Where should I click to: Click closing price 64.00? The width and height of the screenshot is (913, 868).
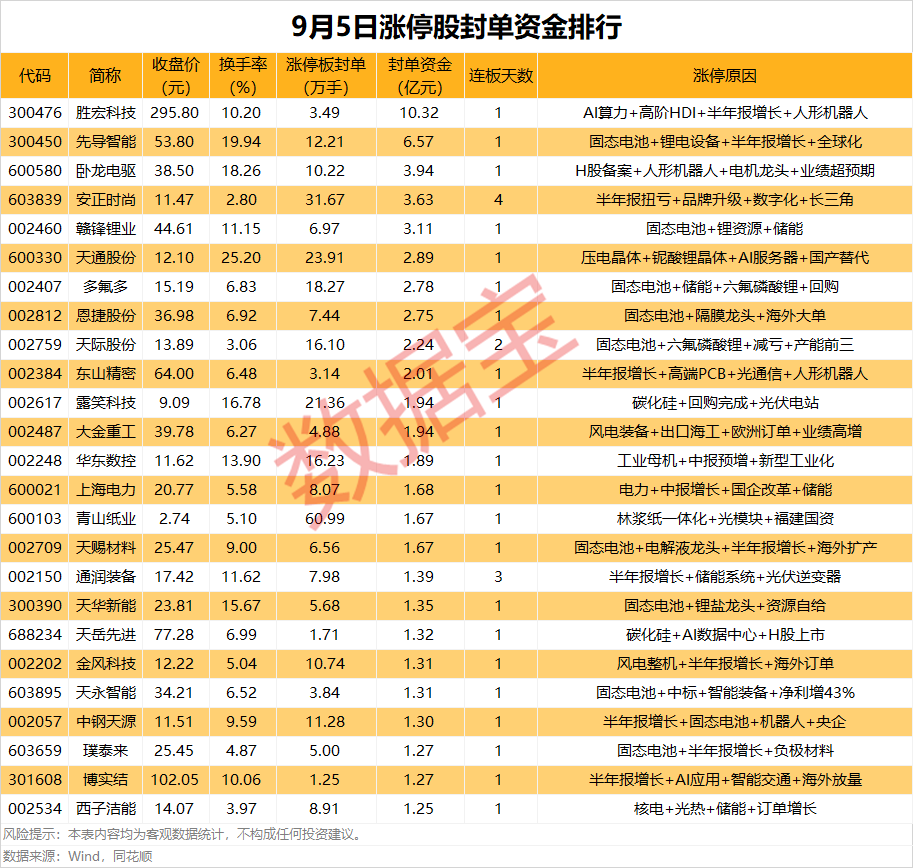[174, 374]
